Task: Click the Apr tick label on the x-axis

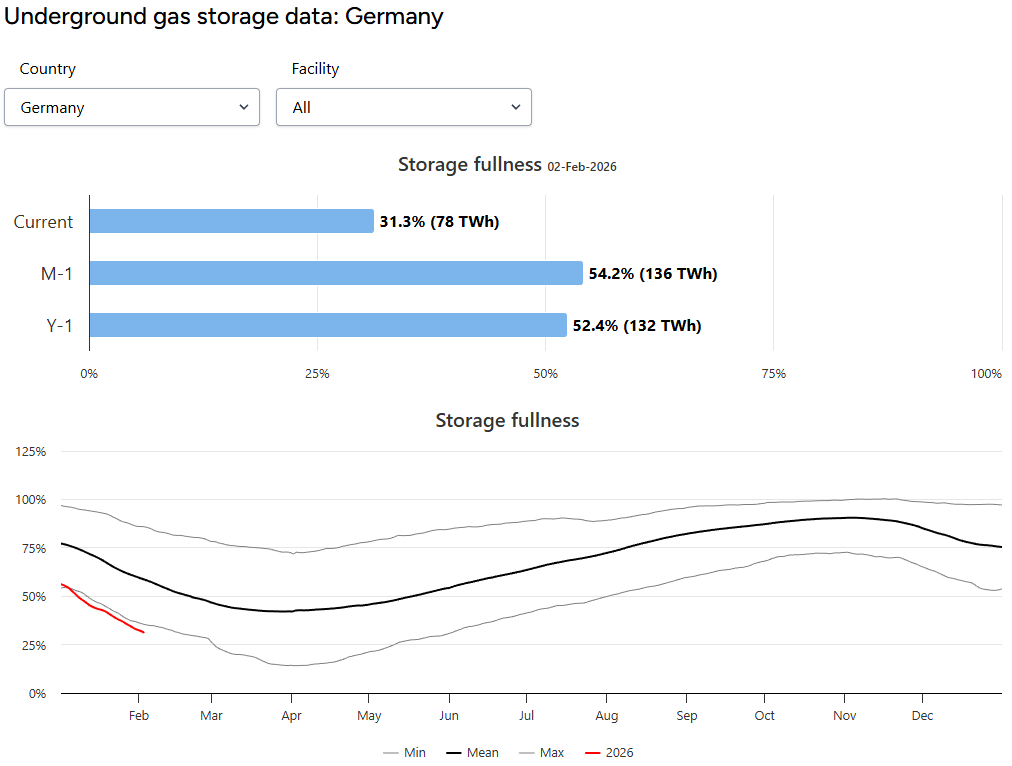Action: tap(291, 716)
